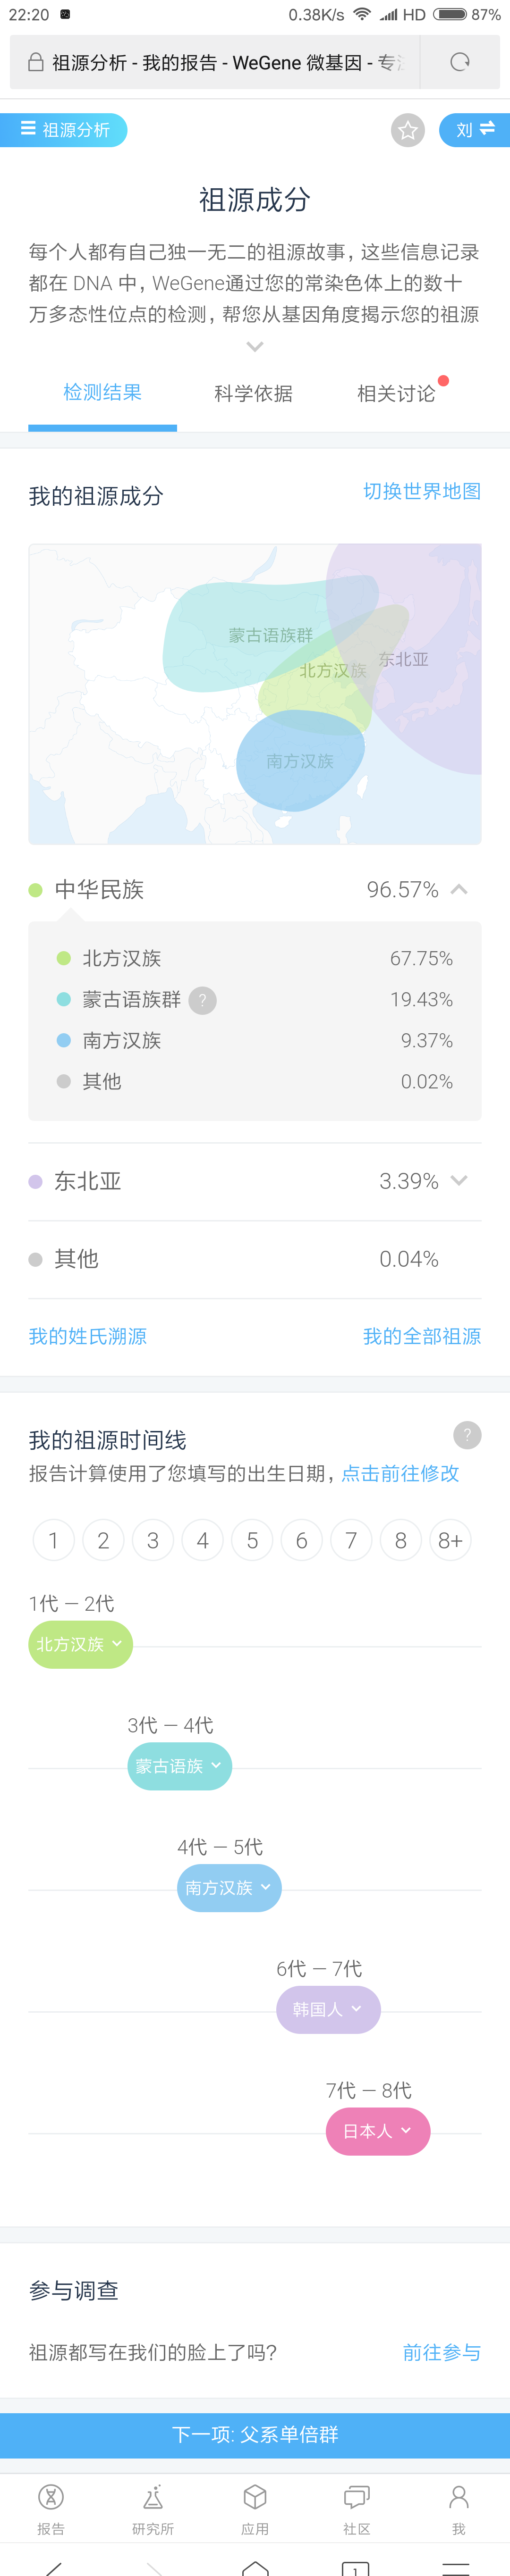Open the 相关讨论 tab
Image resolution: width=510 pixels, height=2576 pixels.
coord(396,393)
